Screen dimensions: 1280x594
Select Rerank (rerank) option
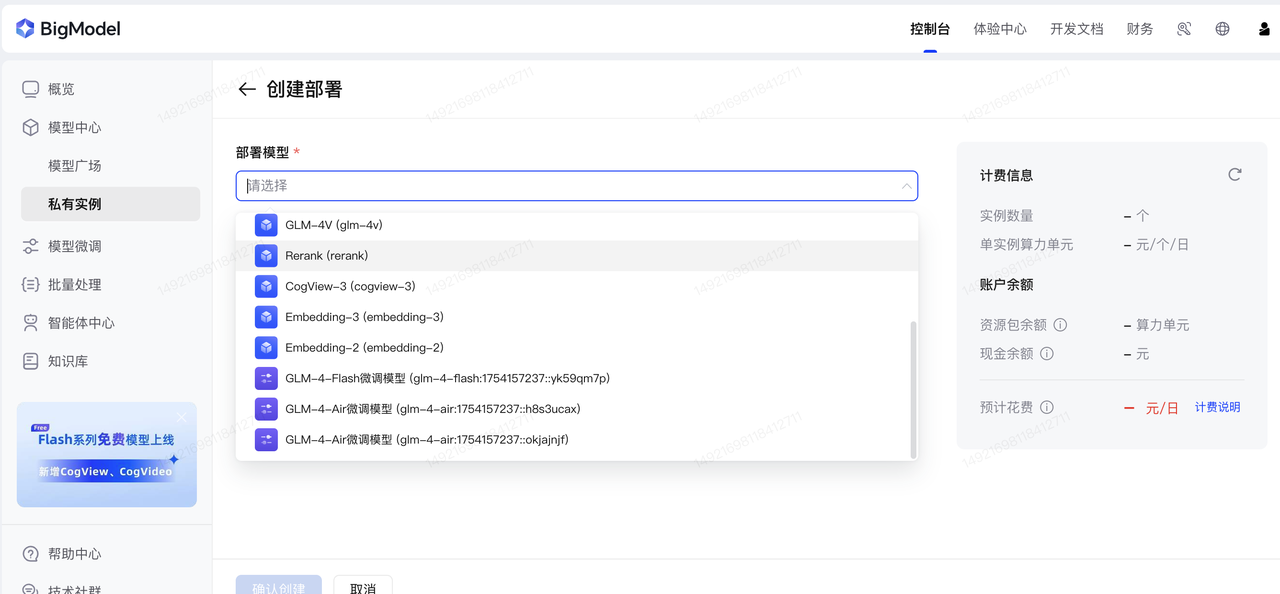tap(576, 256)
